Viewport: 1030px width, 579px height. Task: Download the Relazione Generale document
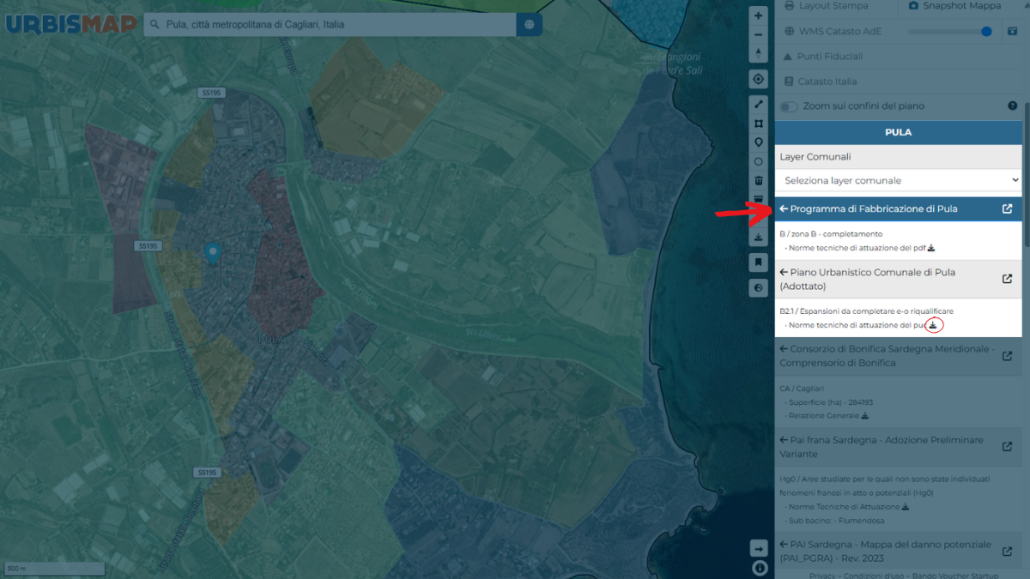(x=865, y=415)
